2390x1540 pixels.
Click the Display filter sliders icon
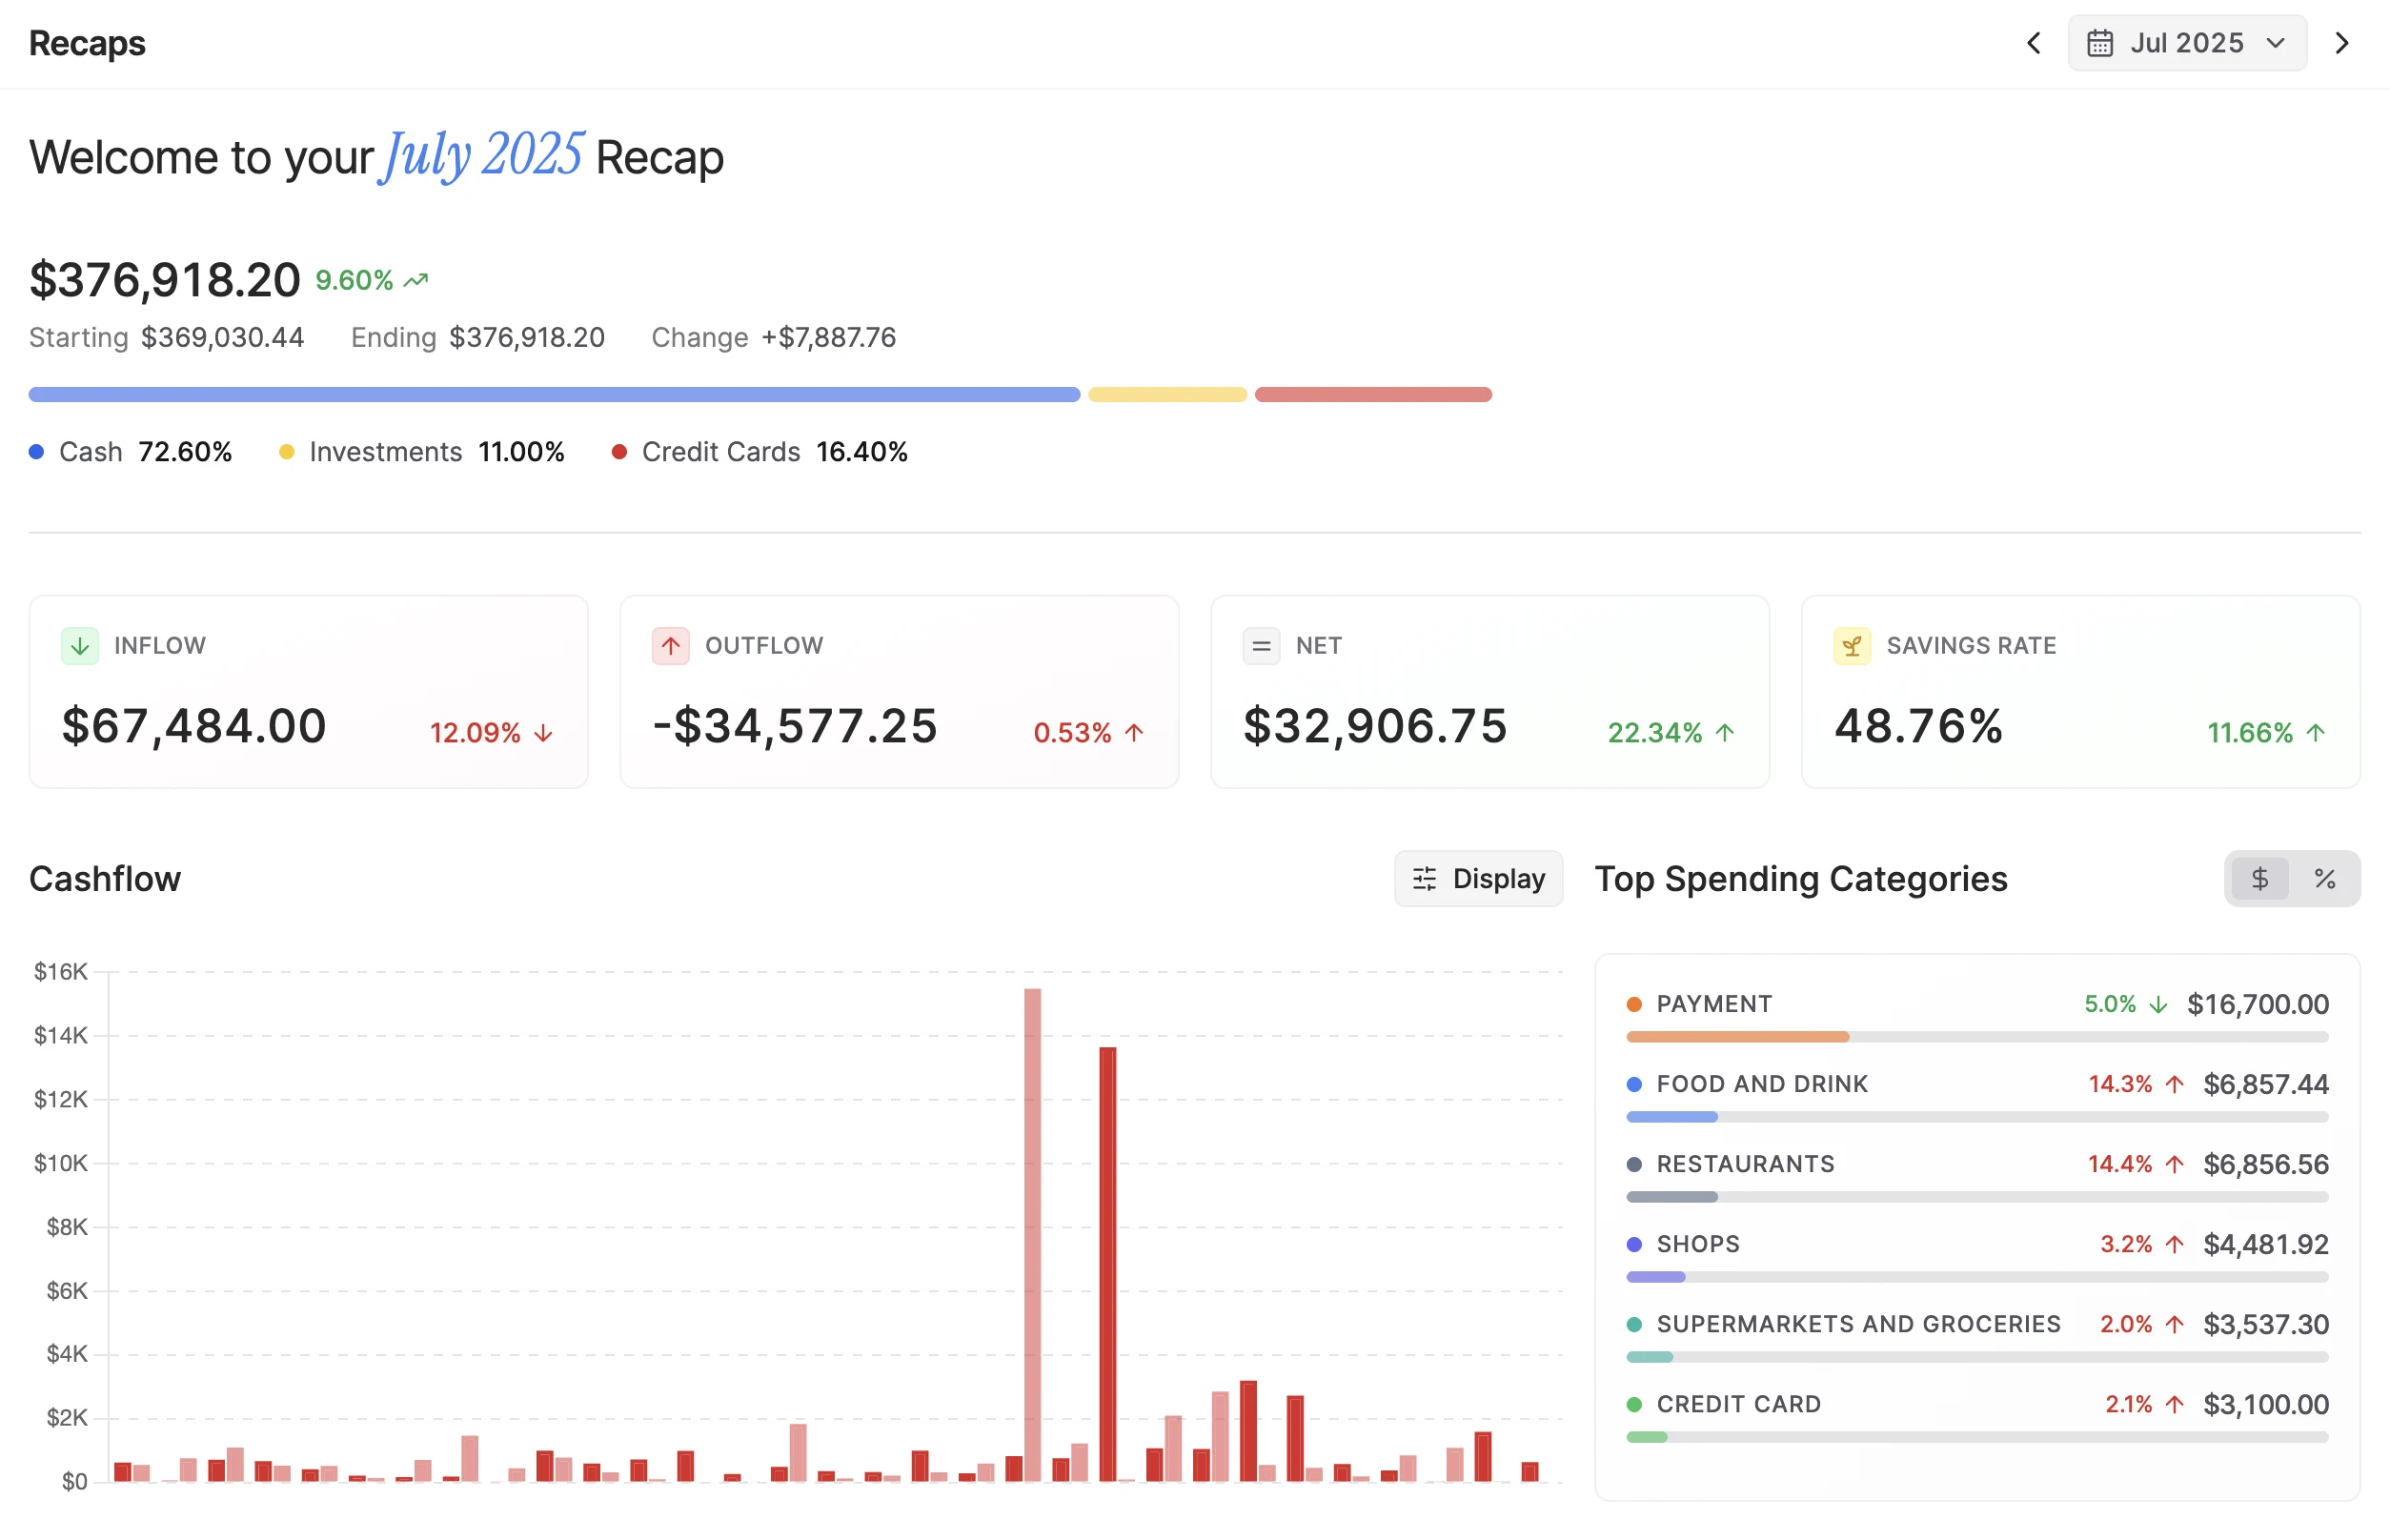click(x=1424, y=878)
